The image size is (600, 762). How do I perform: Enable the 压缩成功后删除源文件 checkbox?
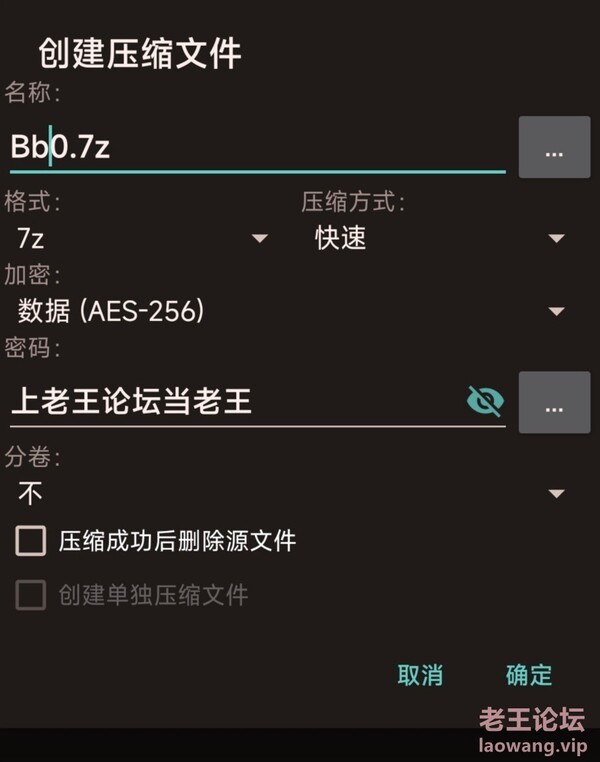pyautogui.click(x=31, y=540)
